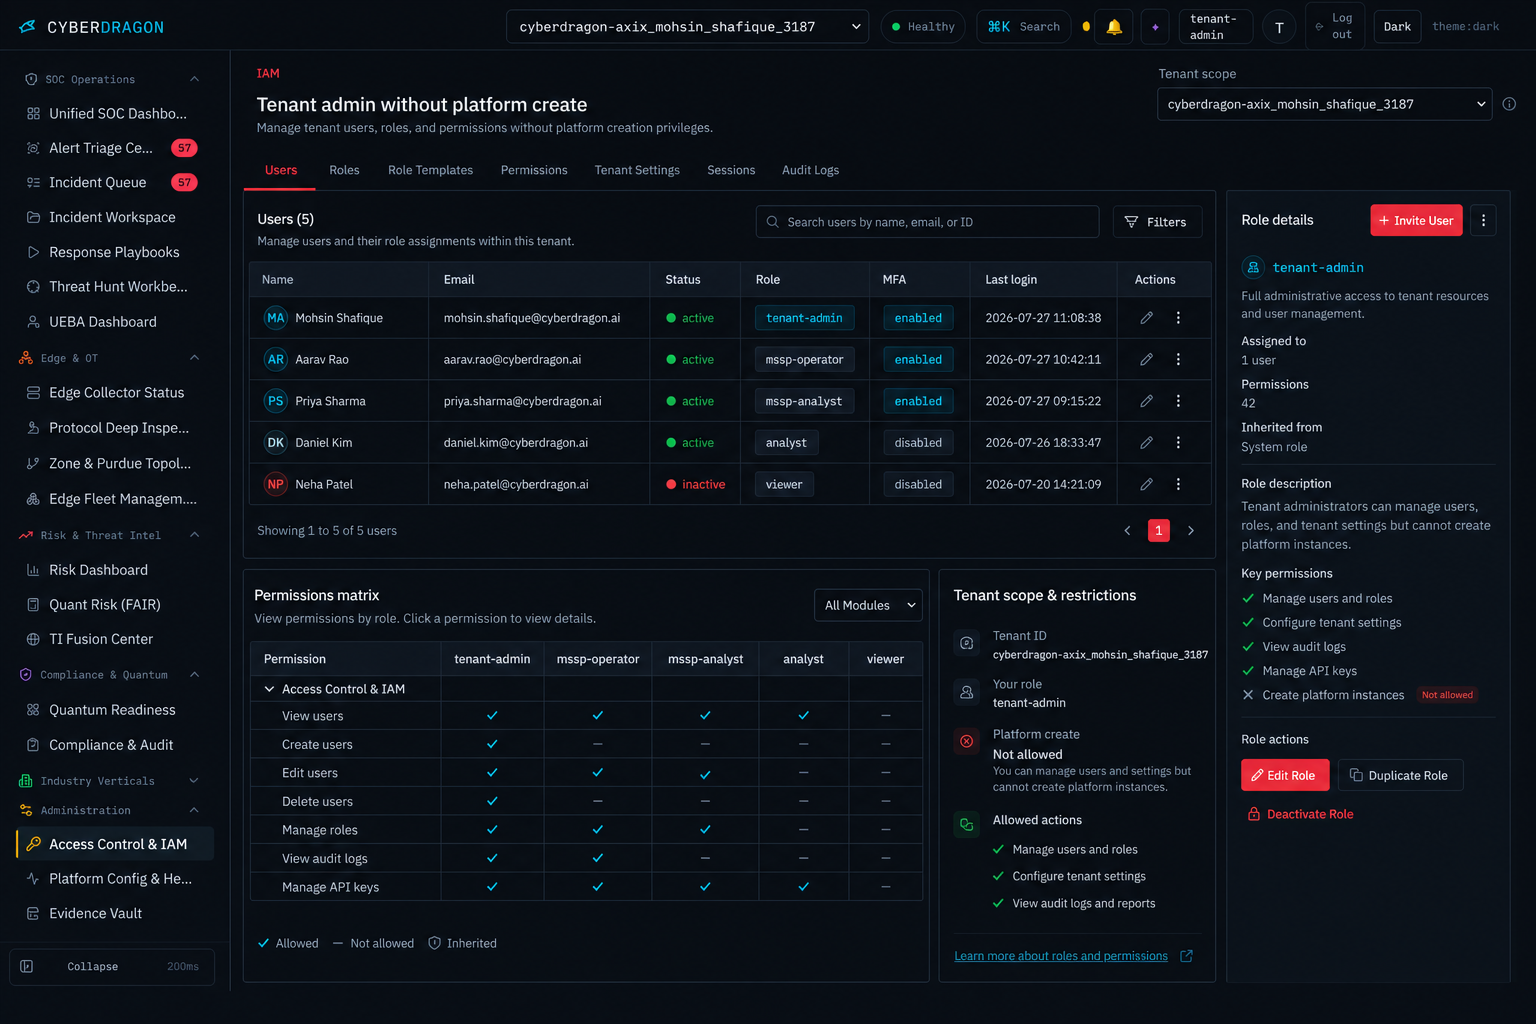Click the disabled MFA badge for Daniel Kim

[918, 443]
